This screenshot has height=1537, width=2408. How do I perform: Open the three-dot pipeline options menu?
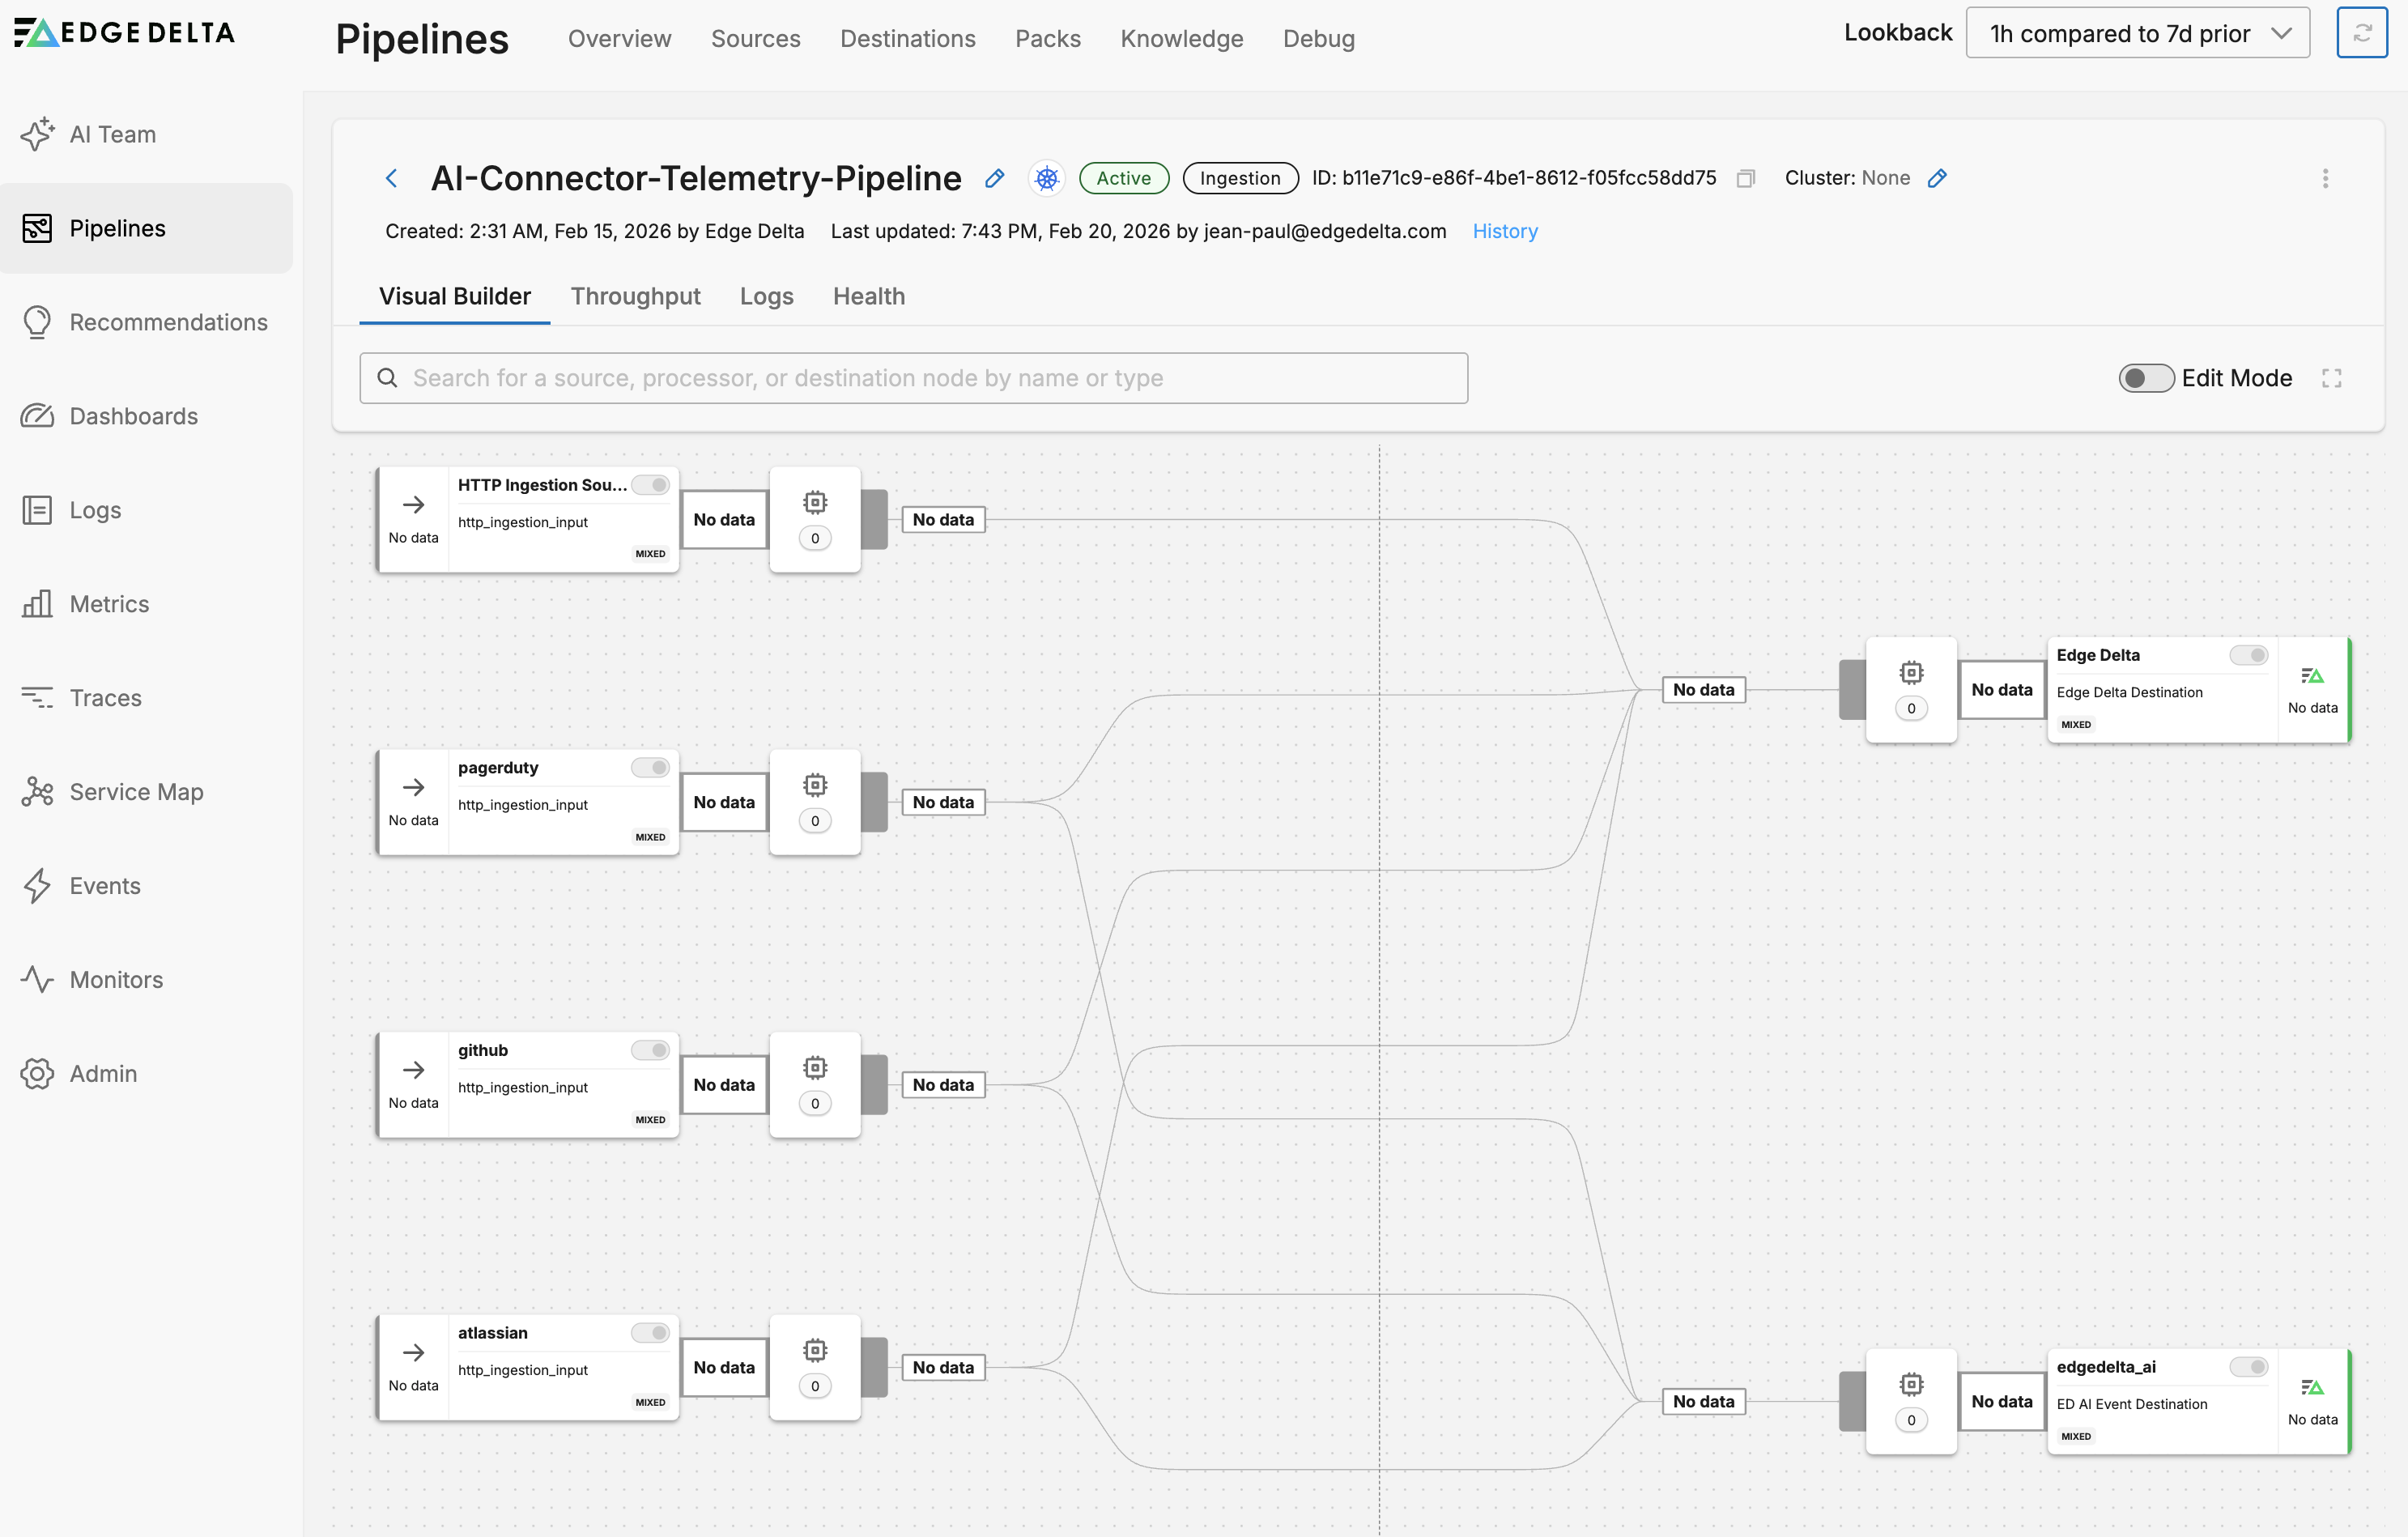[x=2325, y=178]
